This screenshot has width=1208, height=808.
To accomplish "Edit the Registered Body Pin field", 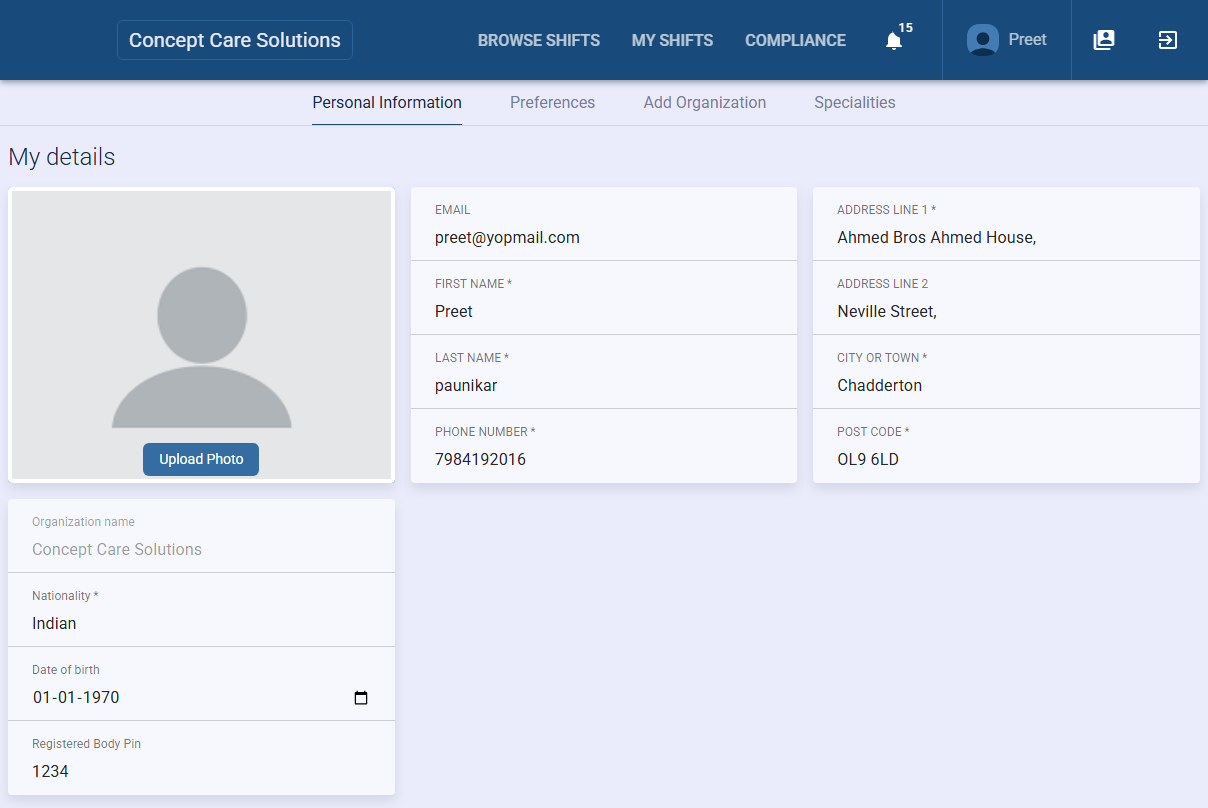I will [201, 758].
